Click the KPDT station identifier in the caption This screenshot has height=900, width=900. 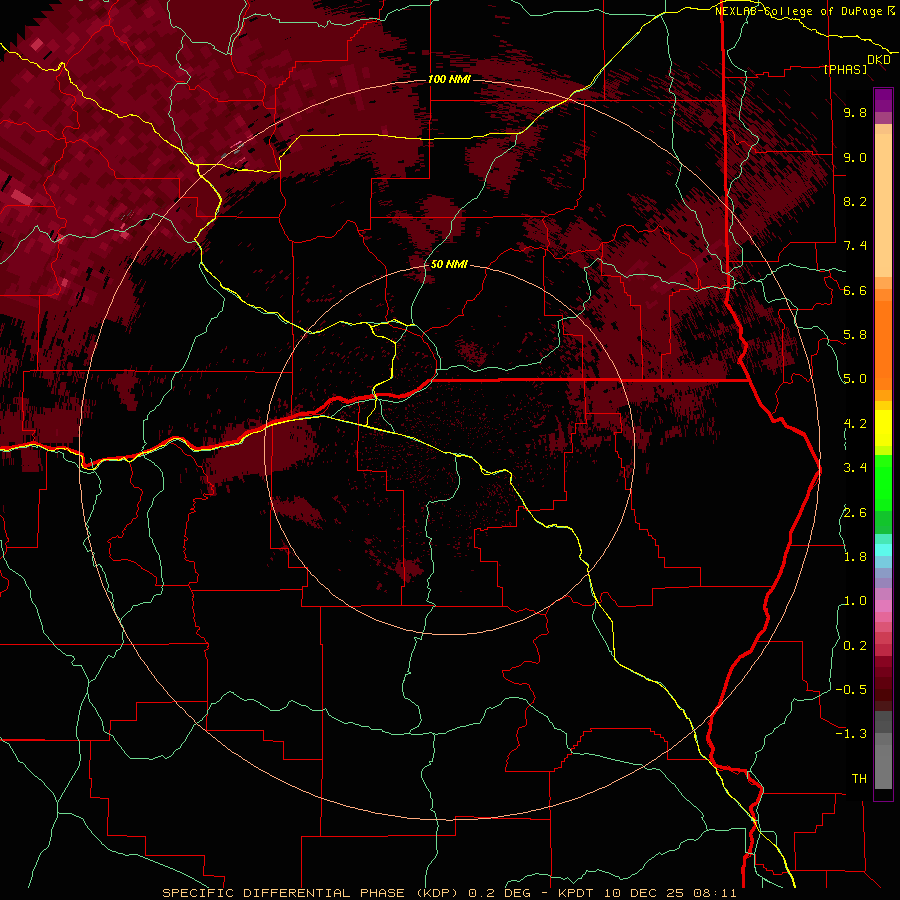tap(578, 893)
